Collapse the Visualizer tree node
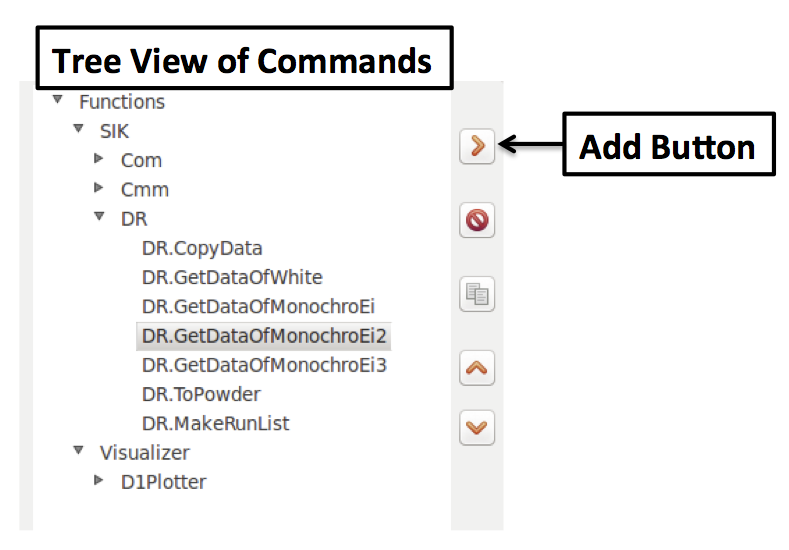 (79, 452)
